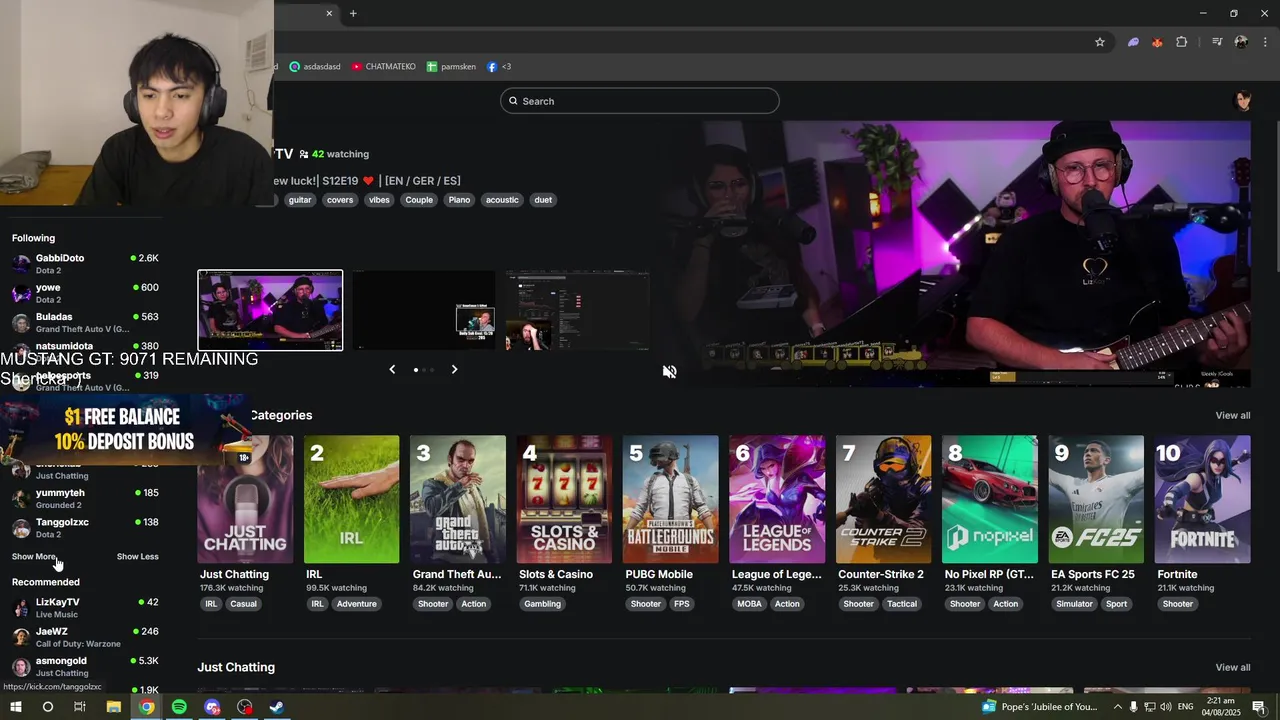Open Windows Start menu
Screen dimensions: 1280x720
click(x=15, y=707)
